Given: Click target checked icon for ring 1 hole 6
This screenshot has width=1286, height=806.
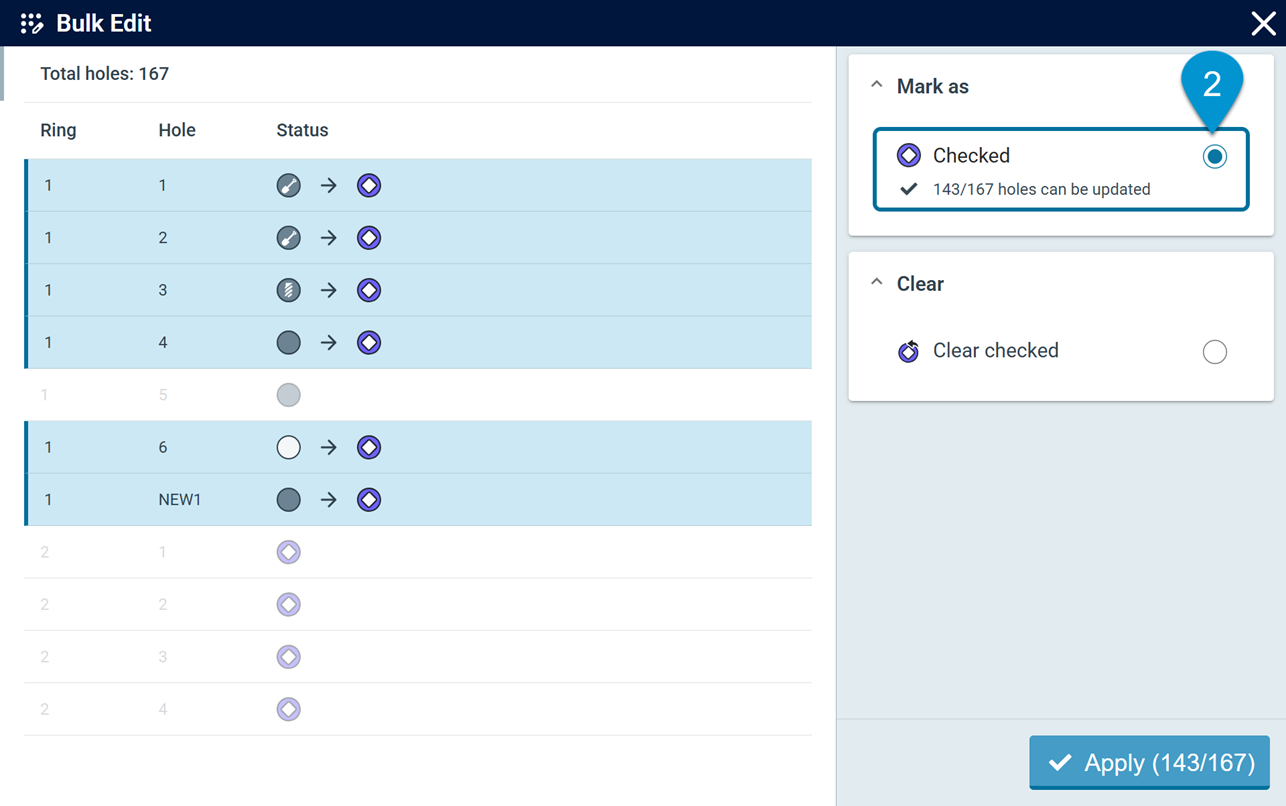Looking at the screenshot, I should tap(369, 447).
